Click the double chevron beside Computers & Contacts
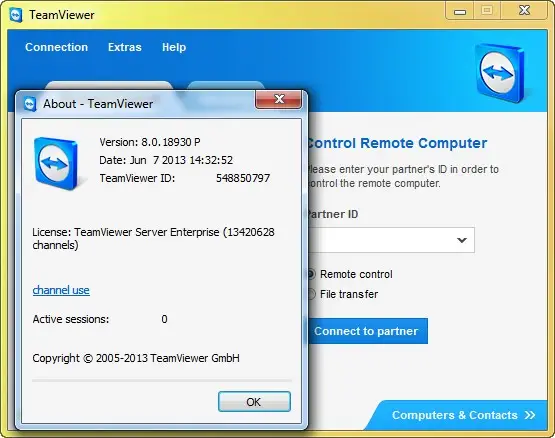555x438 pixels. (x=530, y=415)
